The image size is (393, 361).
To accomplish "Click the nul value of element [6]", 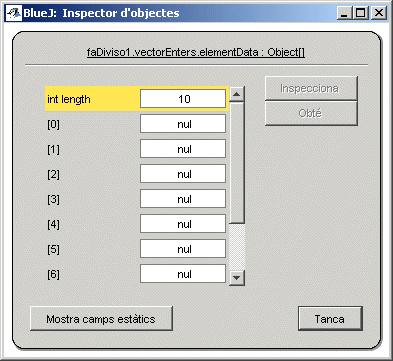I will 183,274.
